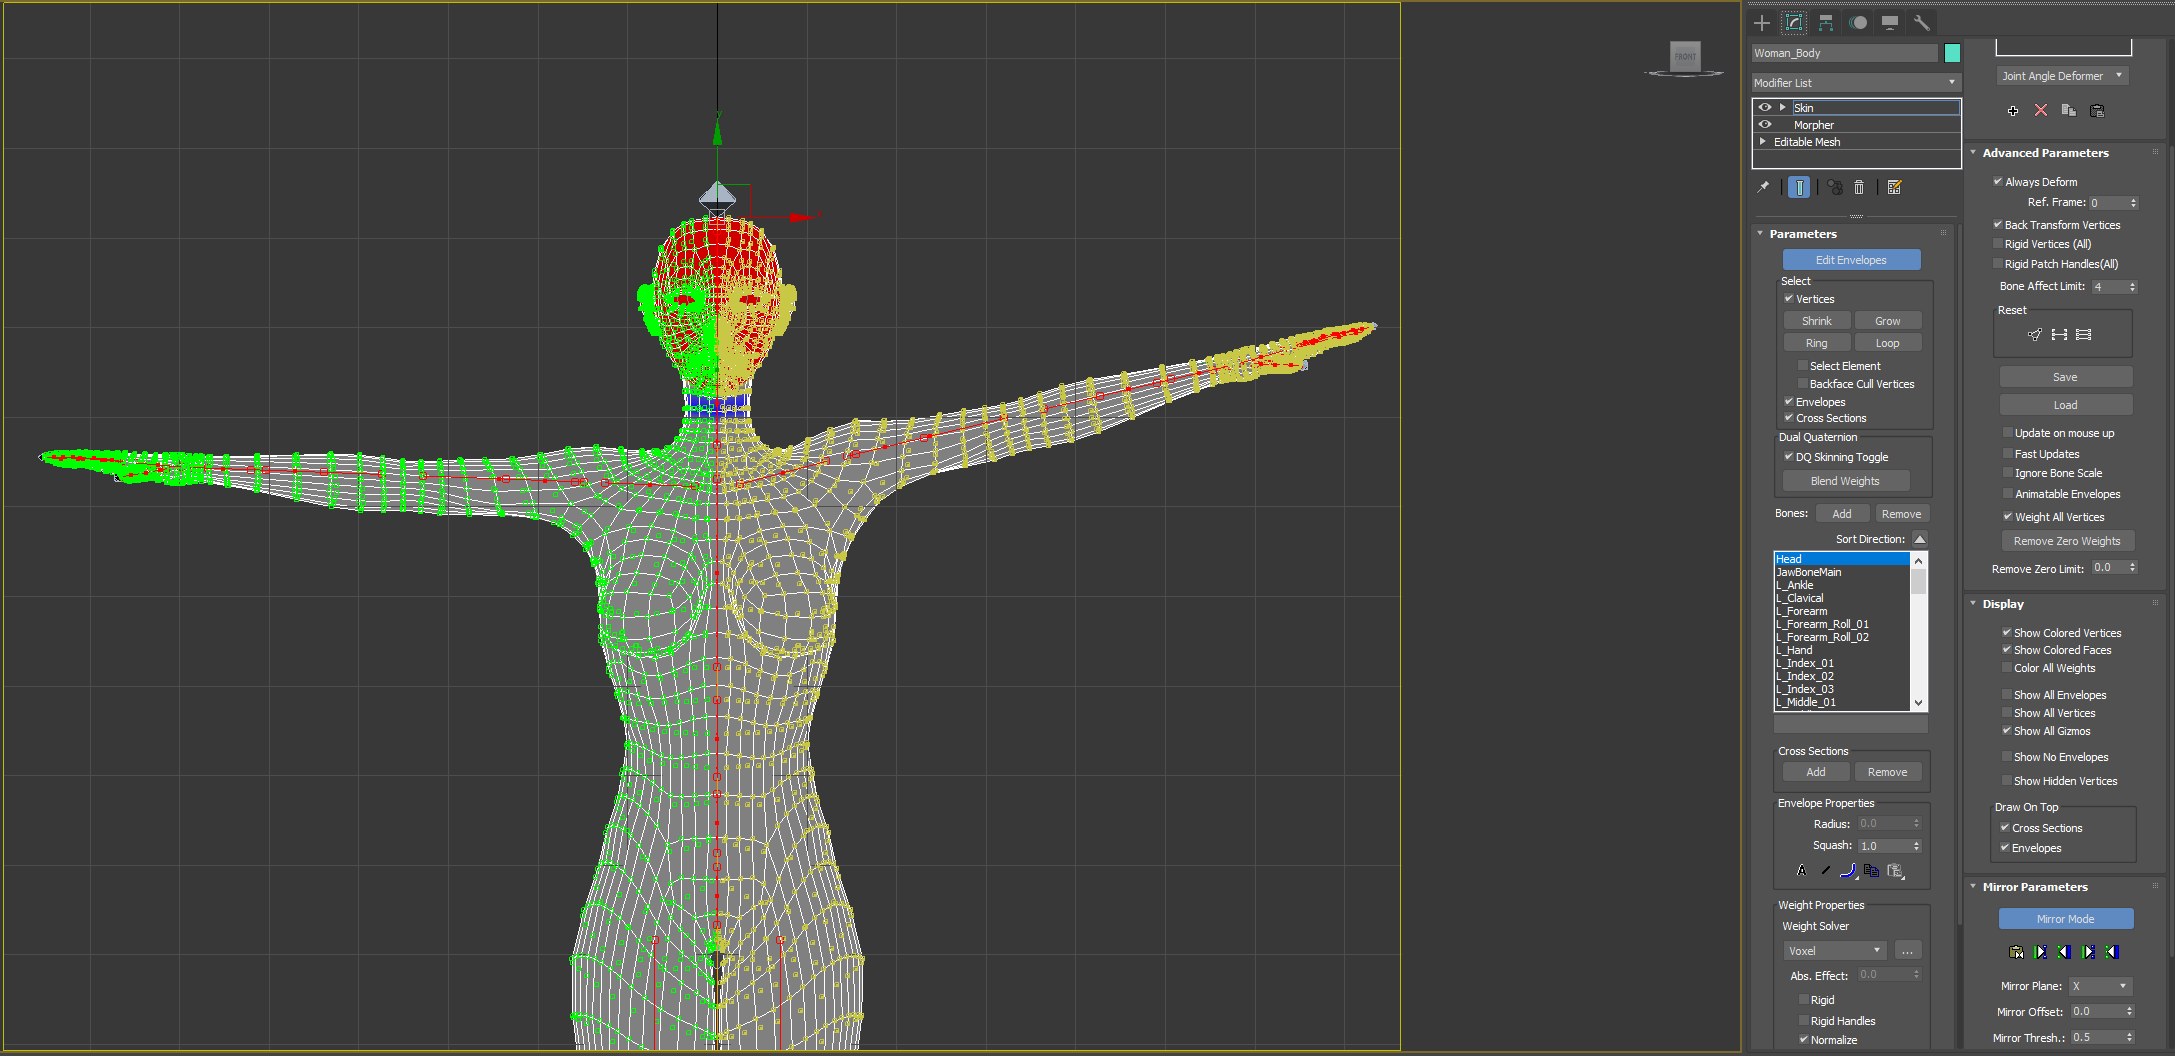The image size is (2175, 1056).
Task: Select JawBoneMain in the bones list
Action: (1842, 572)
